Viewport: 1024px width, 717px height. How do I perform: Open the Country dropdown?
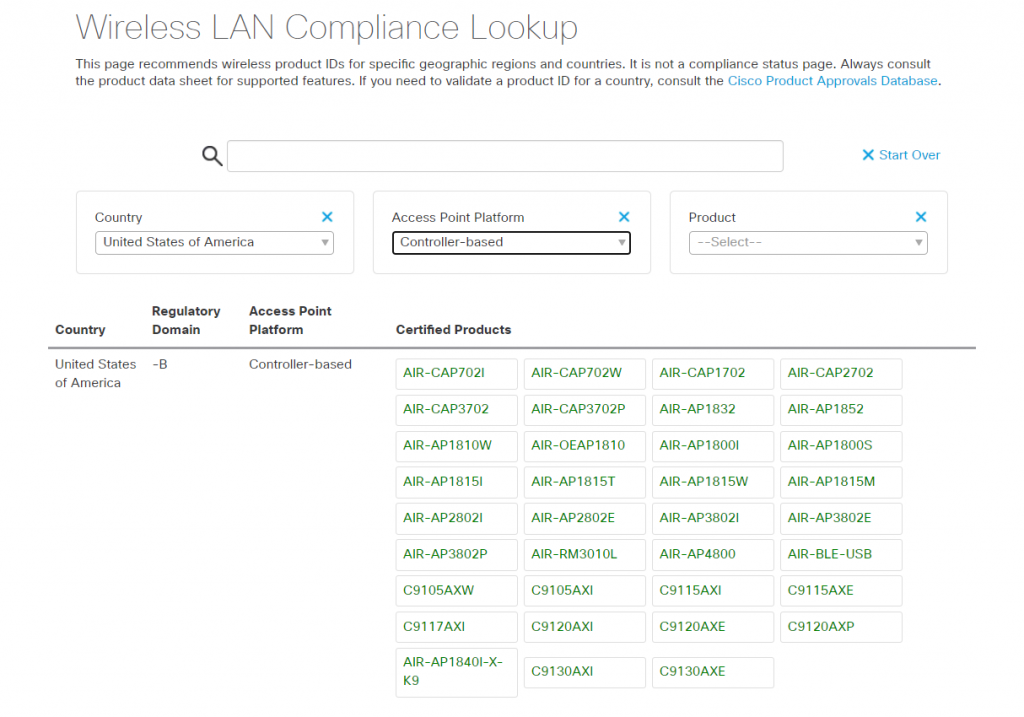coord(214,242)
